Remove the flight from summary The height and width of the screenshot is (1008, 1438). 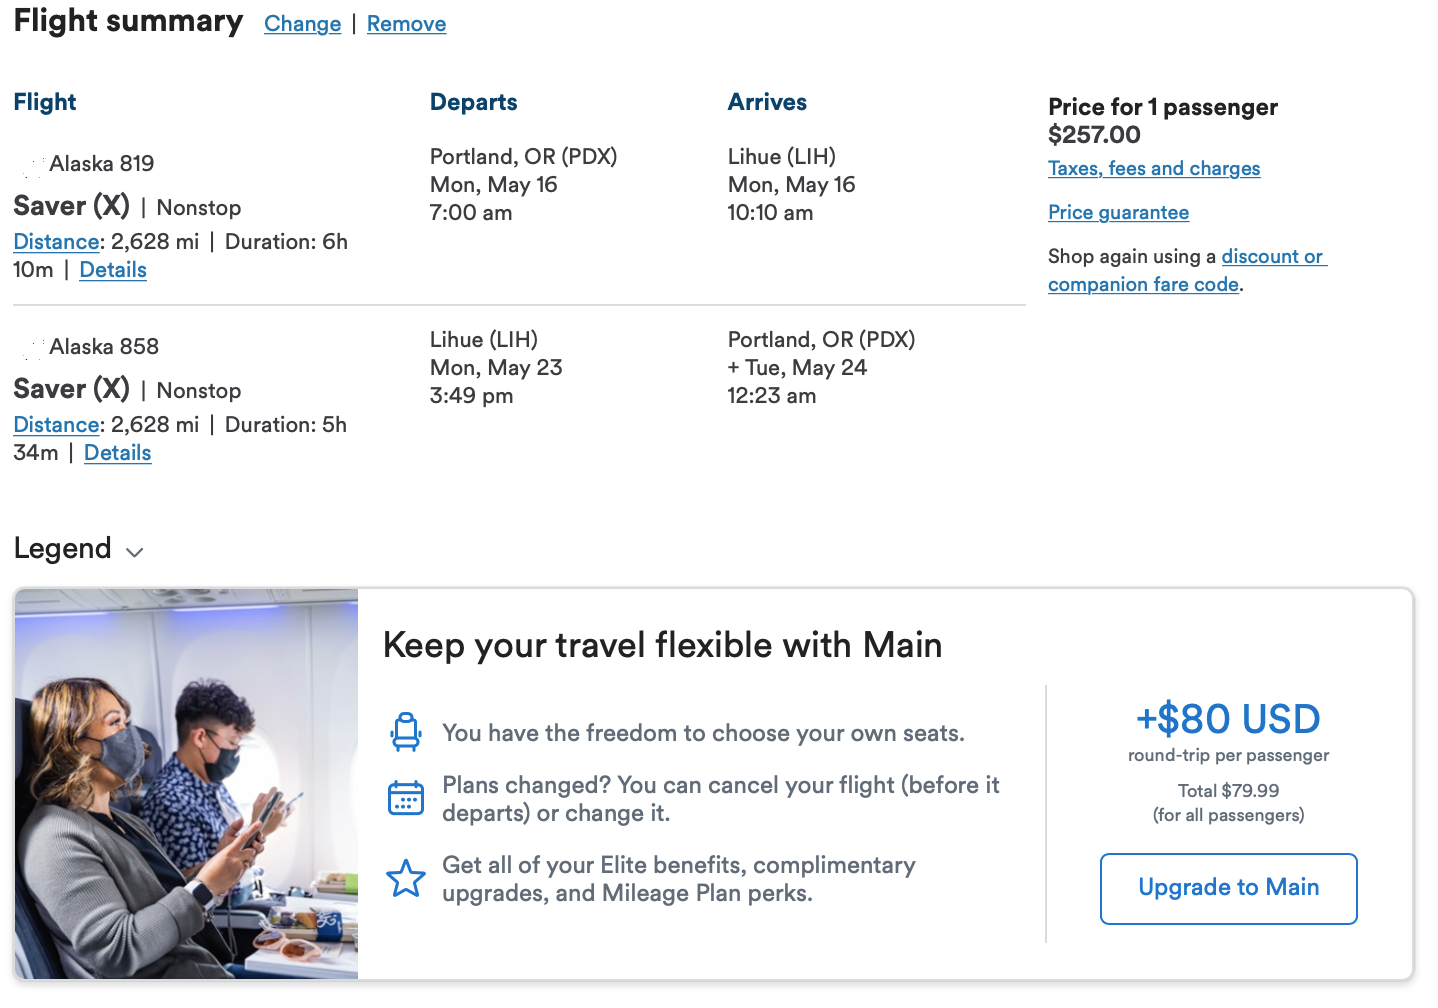(406, 24)
